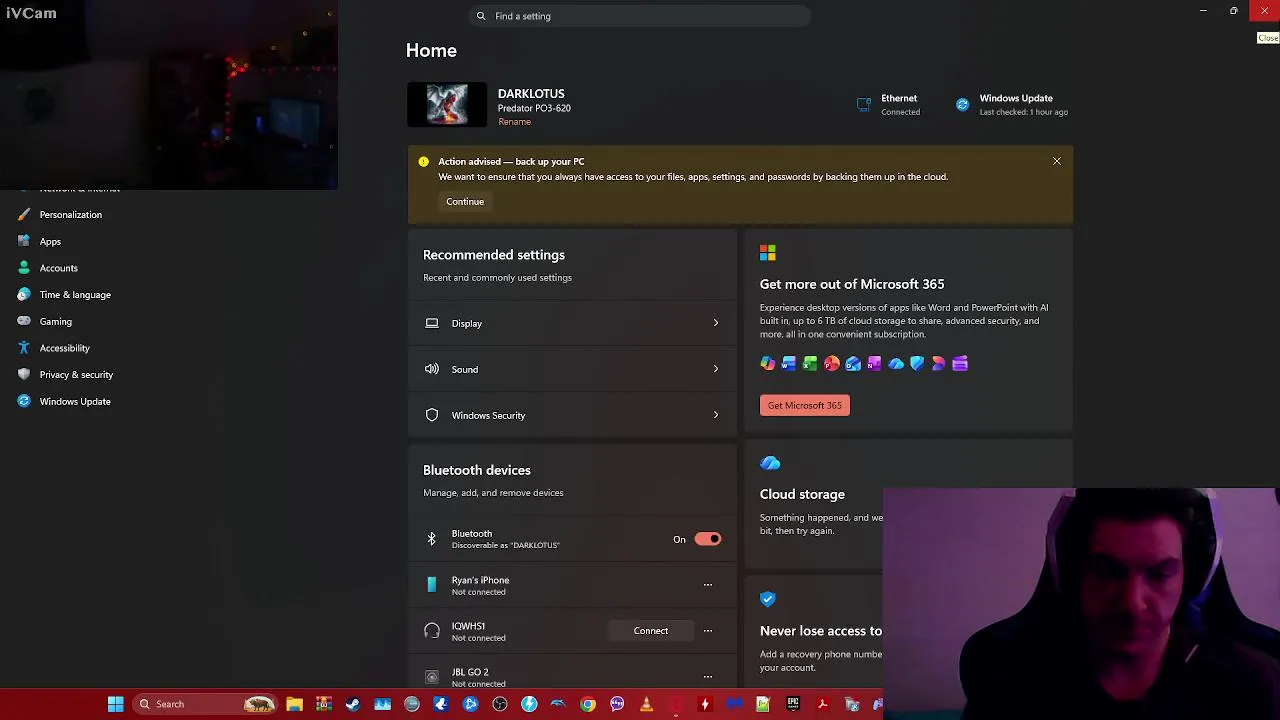
Task: Expand Sound recommended setting
Action: [572, 369]
